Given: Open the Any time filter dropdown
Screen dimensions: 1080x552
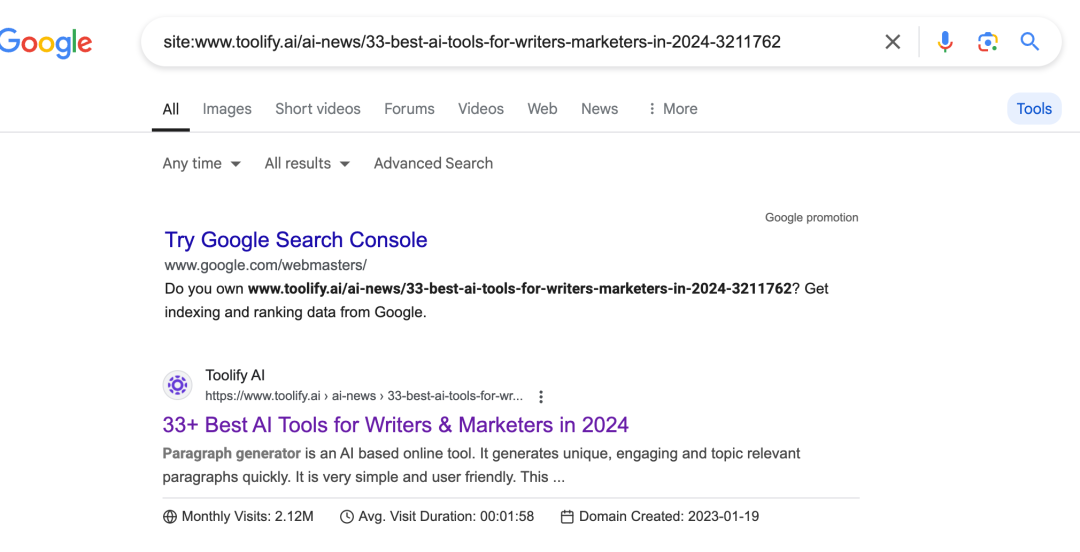Looking at the screenshot, I should pos(202,163).
